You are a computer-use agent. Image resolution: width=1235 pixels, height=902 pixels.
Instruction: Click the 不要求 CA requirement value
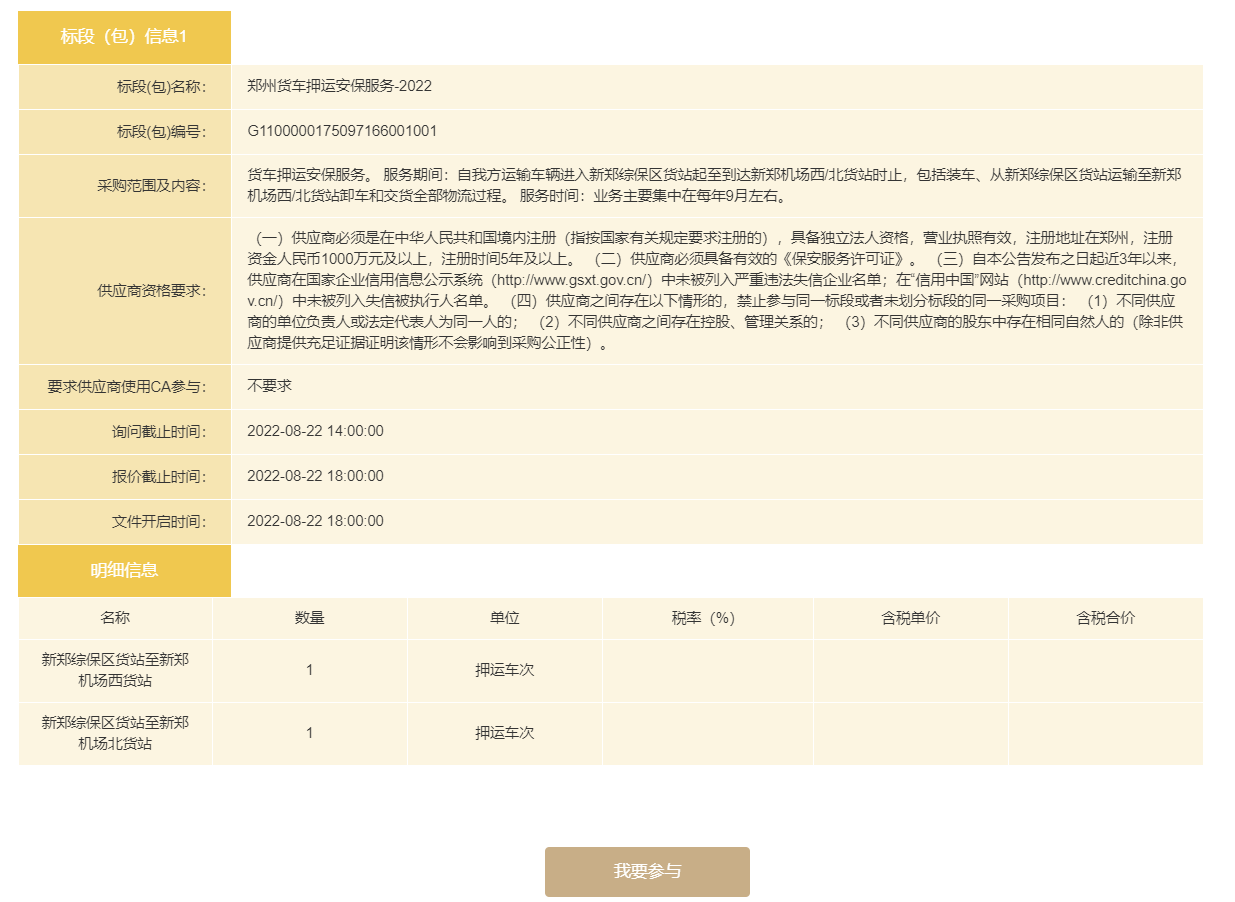(269, 385)
